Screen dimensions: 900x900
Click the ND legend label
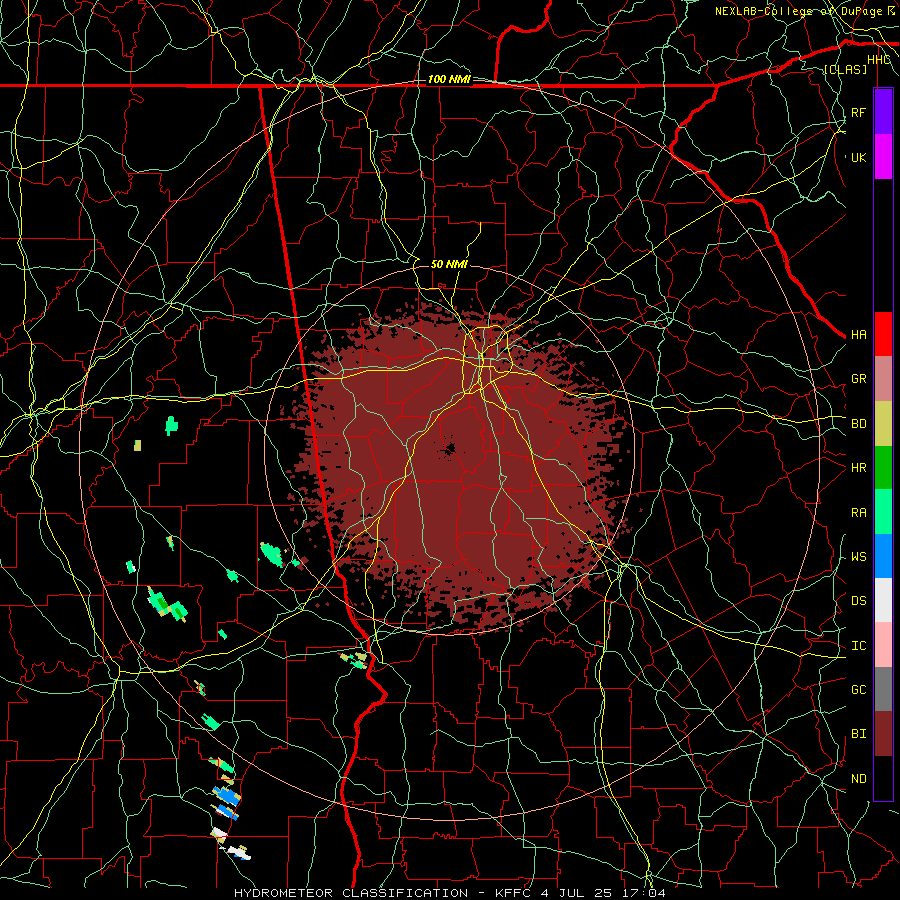pos(858,779)
